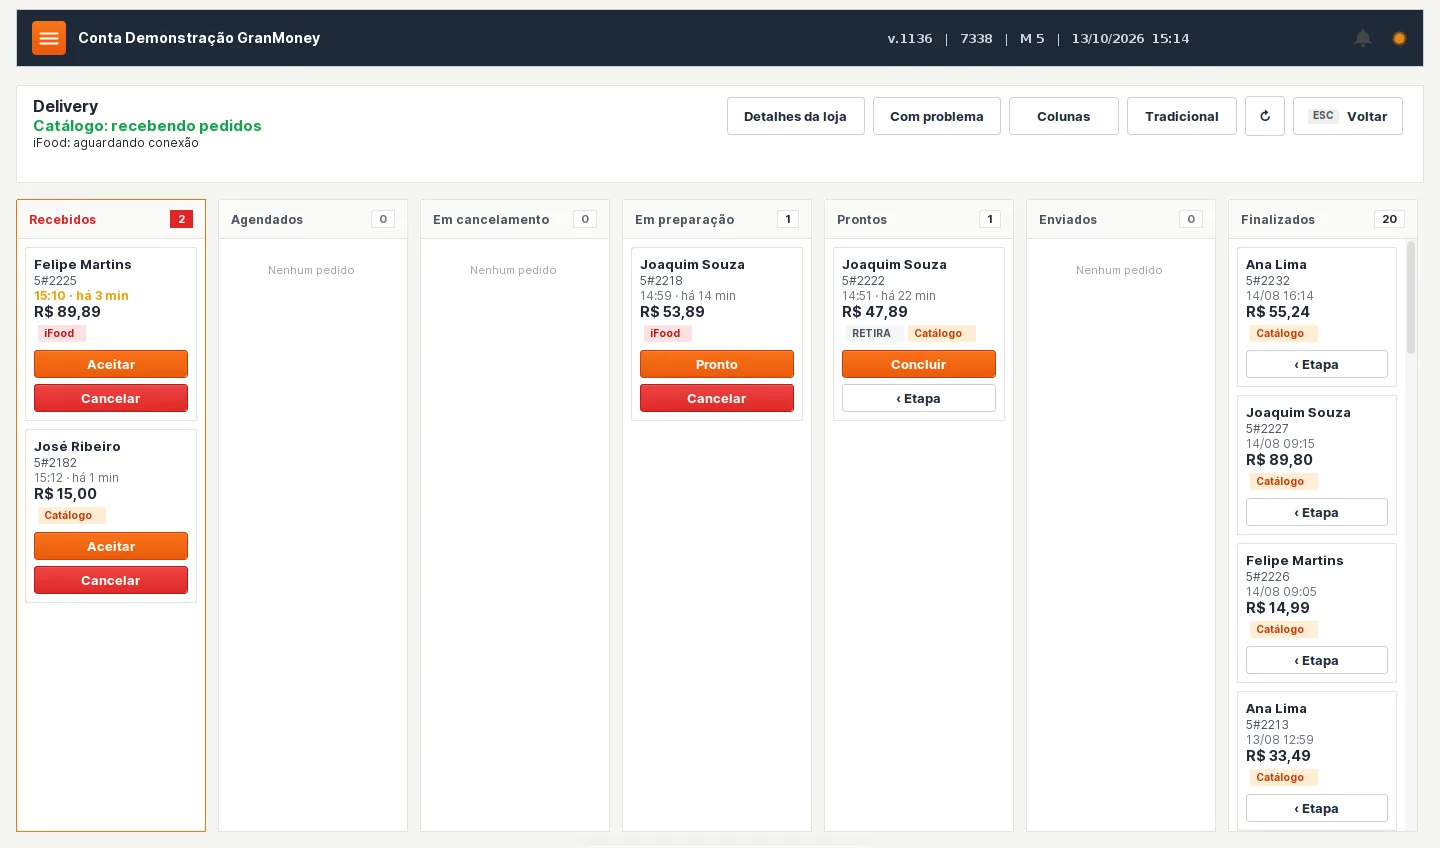Select the Em preparação column header
This screenshot has width=1440, height=848.
(717, 219)
